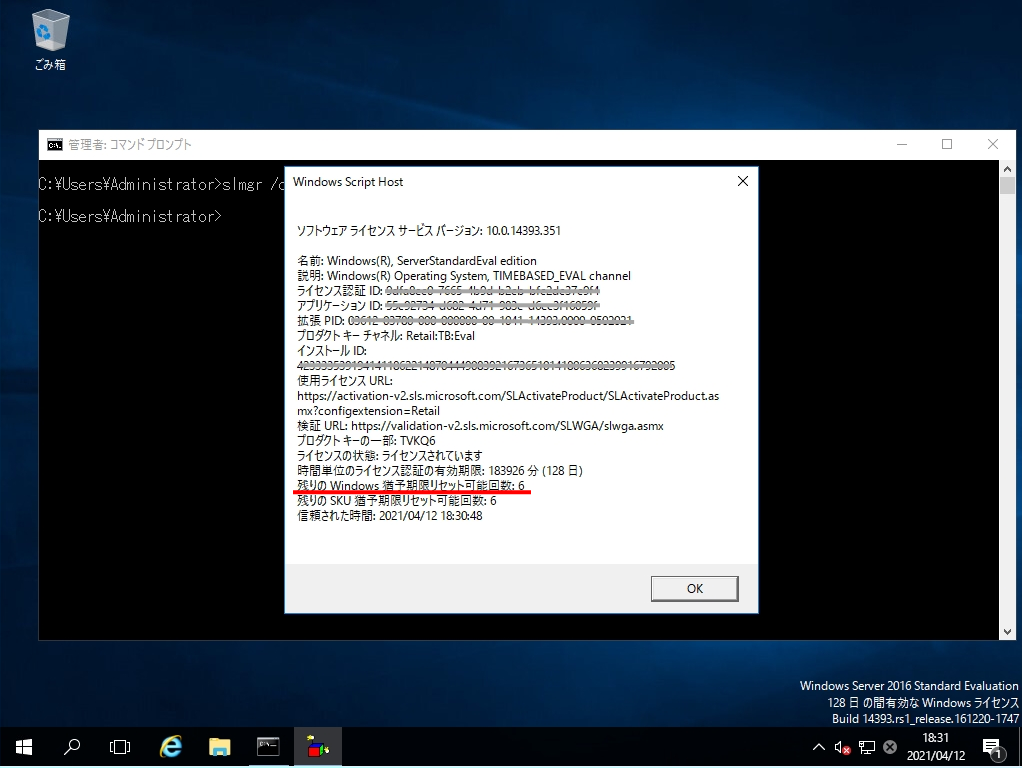
Task: Select the Windows Script Host taskbar icon
Action: point(317,747)
